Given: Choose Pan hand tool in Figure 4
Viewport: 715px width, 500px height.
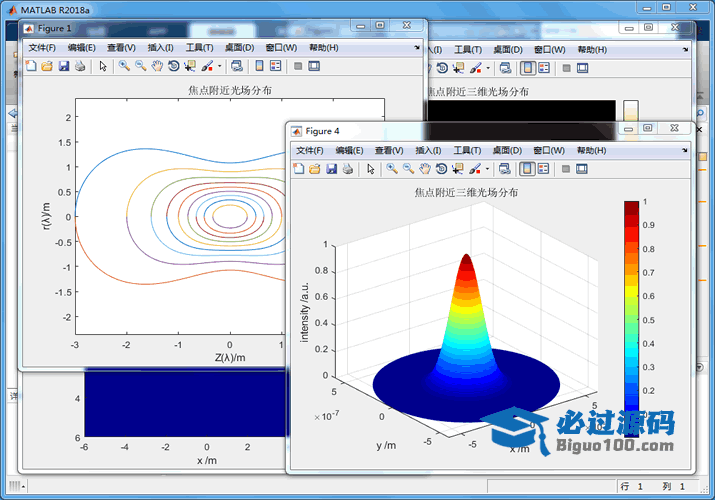Looking at the screenshot, I should click(425, 169).
